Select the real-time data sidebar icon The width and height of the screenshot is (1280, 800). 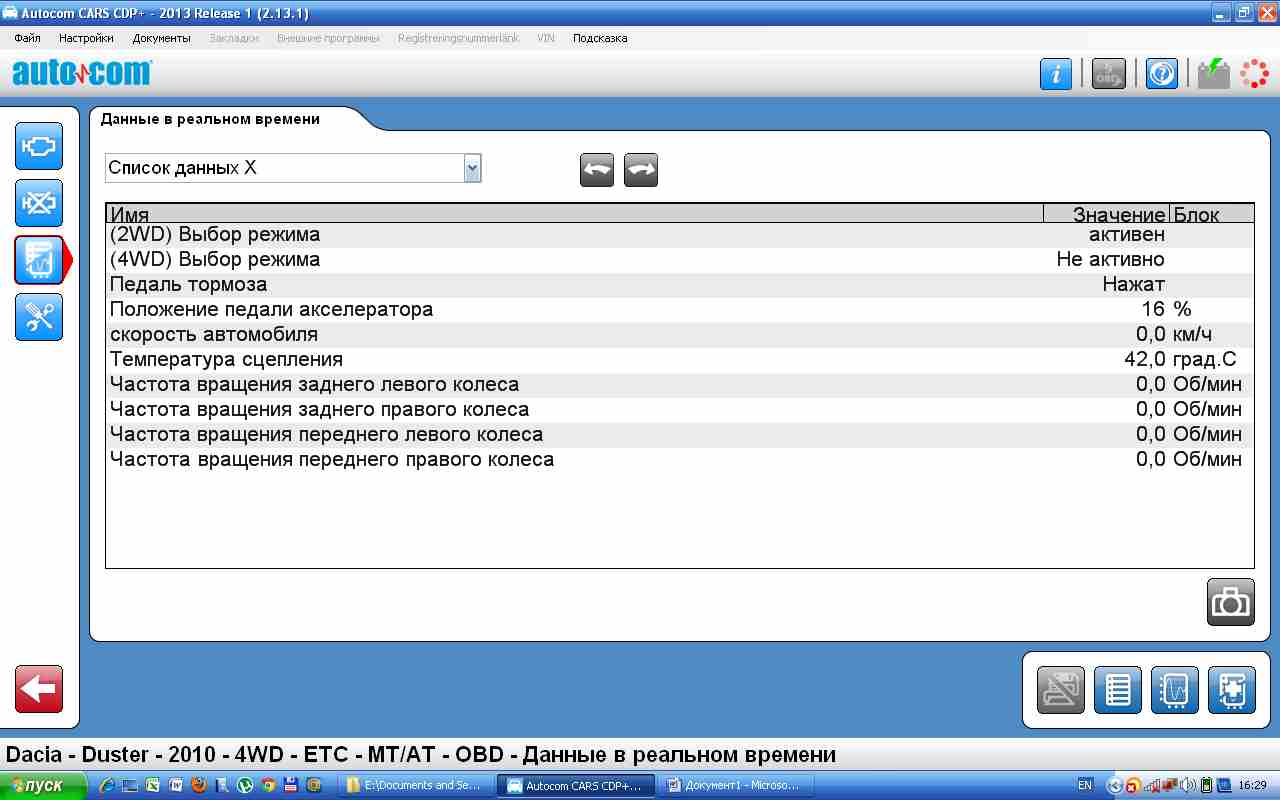(39, 260)
